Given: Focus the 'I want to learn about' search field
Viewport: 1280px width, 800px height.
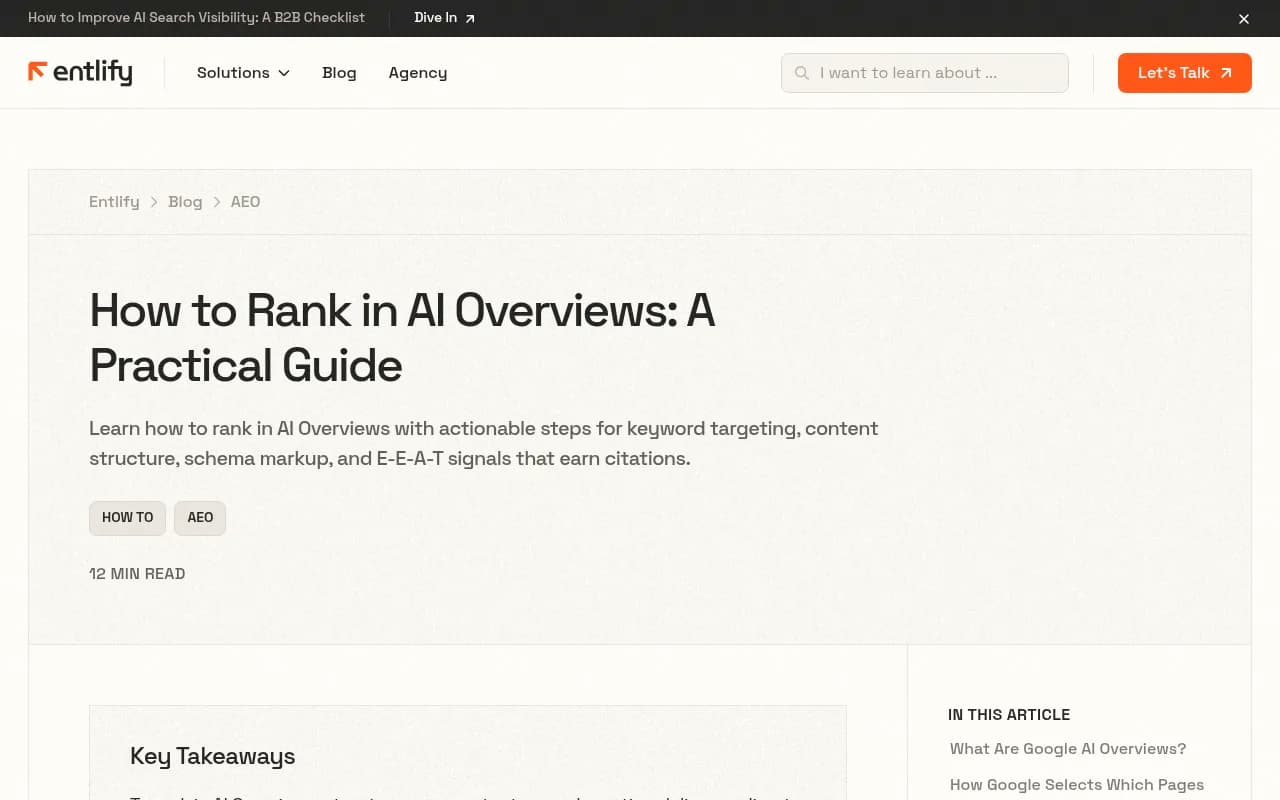Looking at the screenshot, I should pyautogui.click(x=925, y=73).
